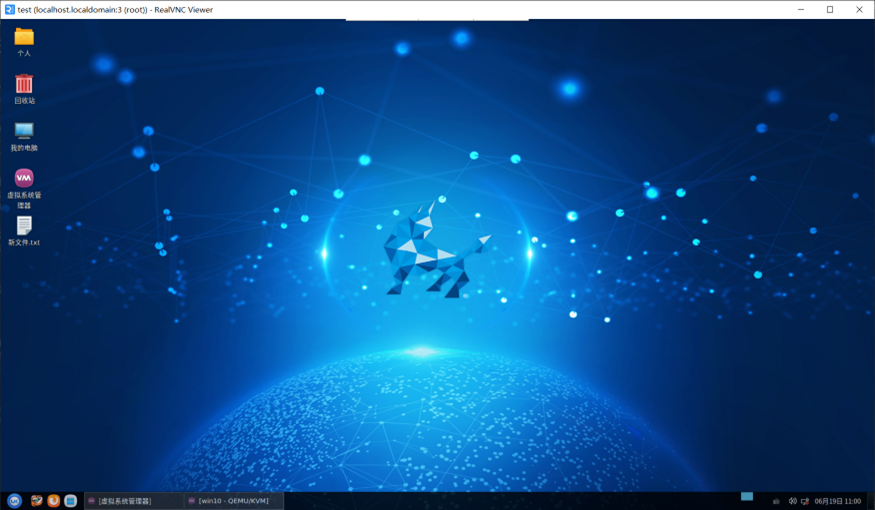Click the RealVNC Viewer title bar icon
Viewport: 875px width, 510px height.
point(9,9)
